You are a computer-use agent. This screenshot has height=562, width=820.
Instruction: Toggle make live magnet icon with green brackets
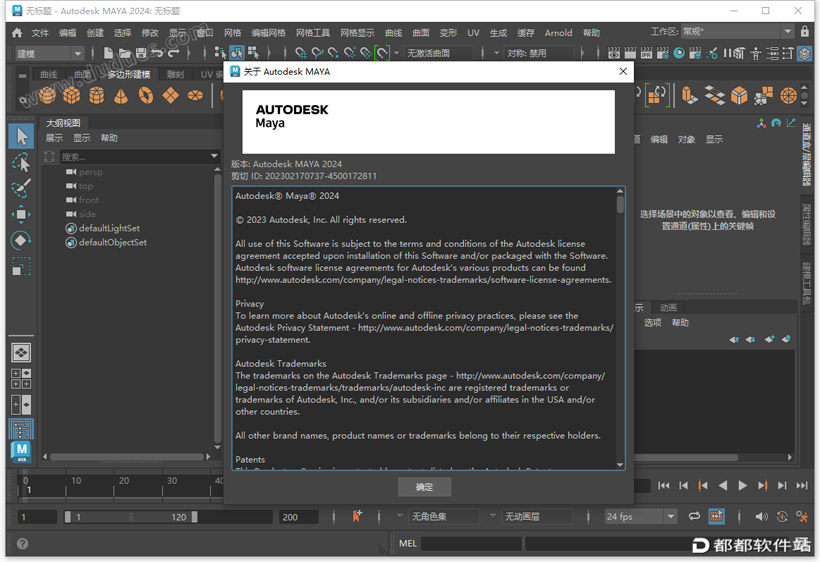pos(382,53)
